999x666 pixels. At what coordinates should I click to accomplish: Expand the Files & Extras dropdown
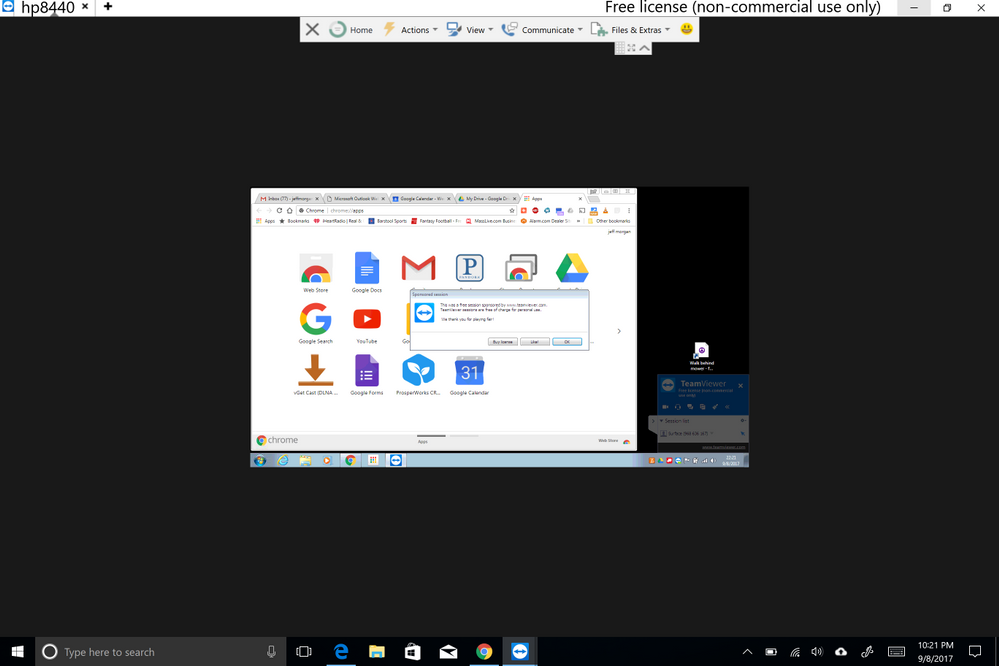tap(631, 29)
